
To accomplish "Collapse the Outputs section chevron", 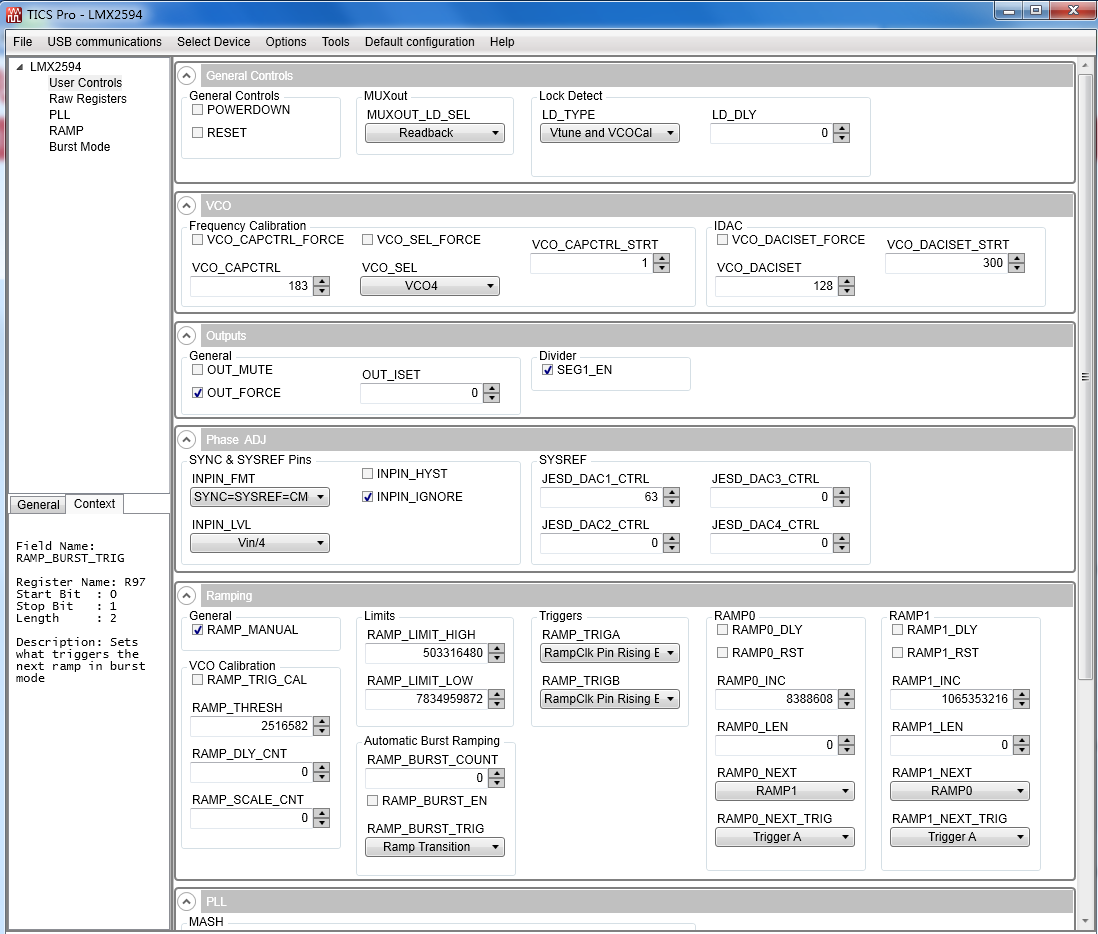I will (186, 336).
